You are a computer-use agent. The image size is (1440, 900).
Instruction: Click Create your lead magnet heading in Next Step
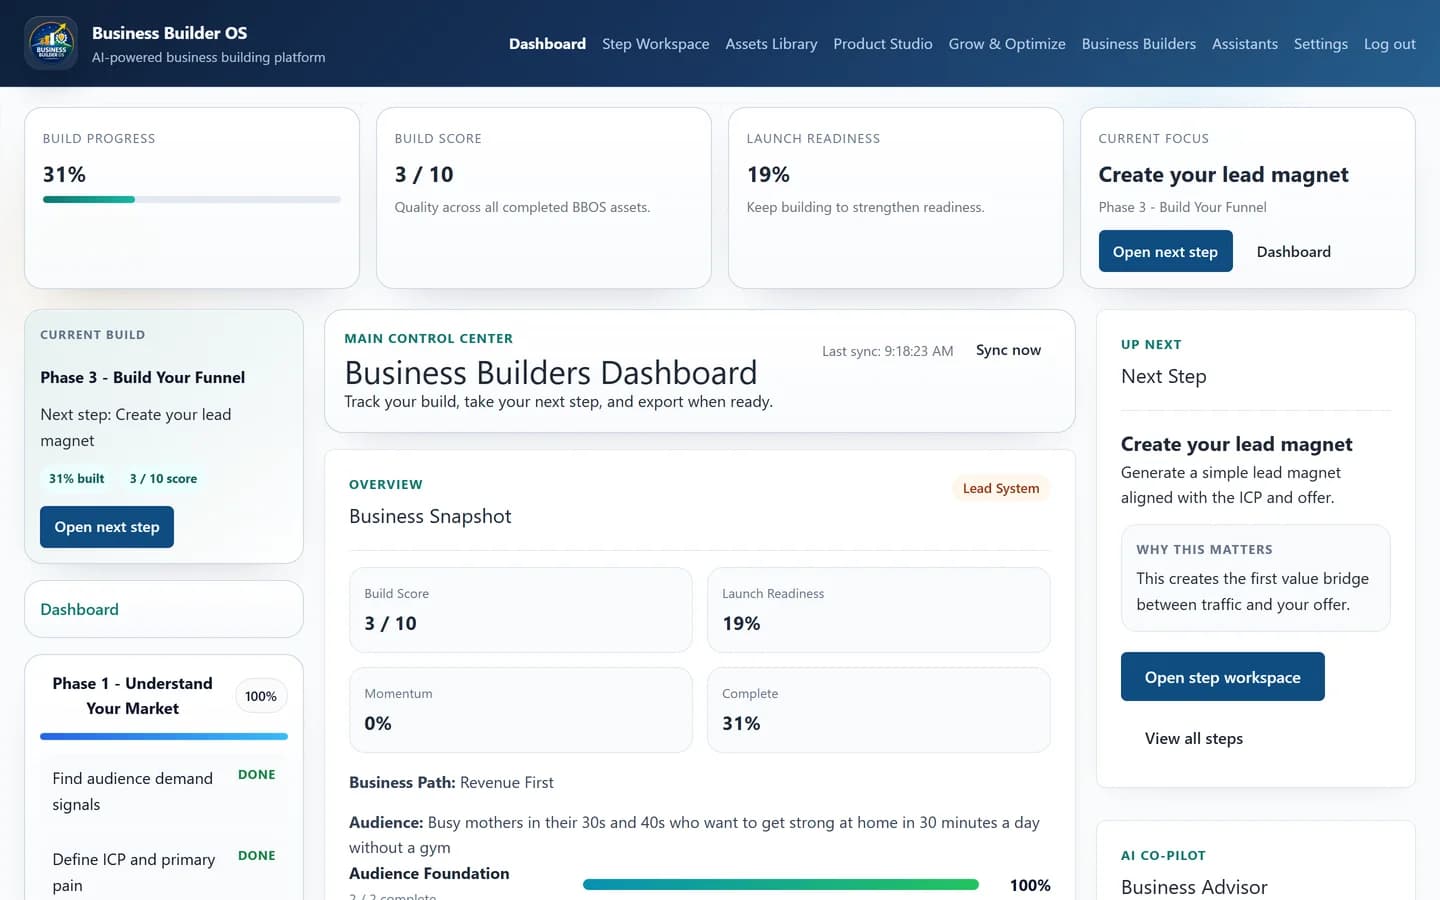point(1236,444)
